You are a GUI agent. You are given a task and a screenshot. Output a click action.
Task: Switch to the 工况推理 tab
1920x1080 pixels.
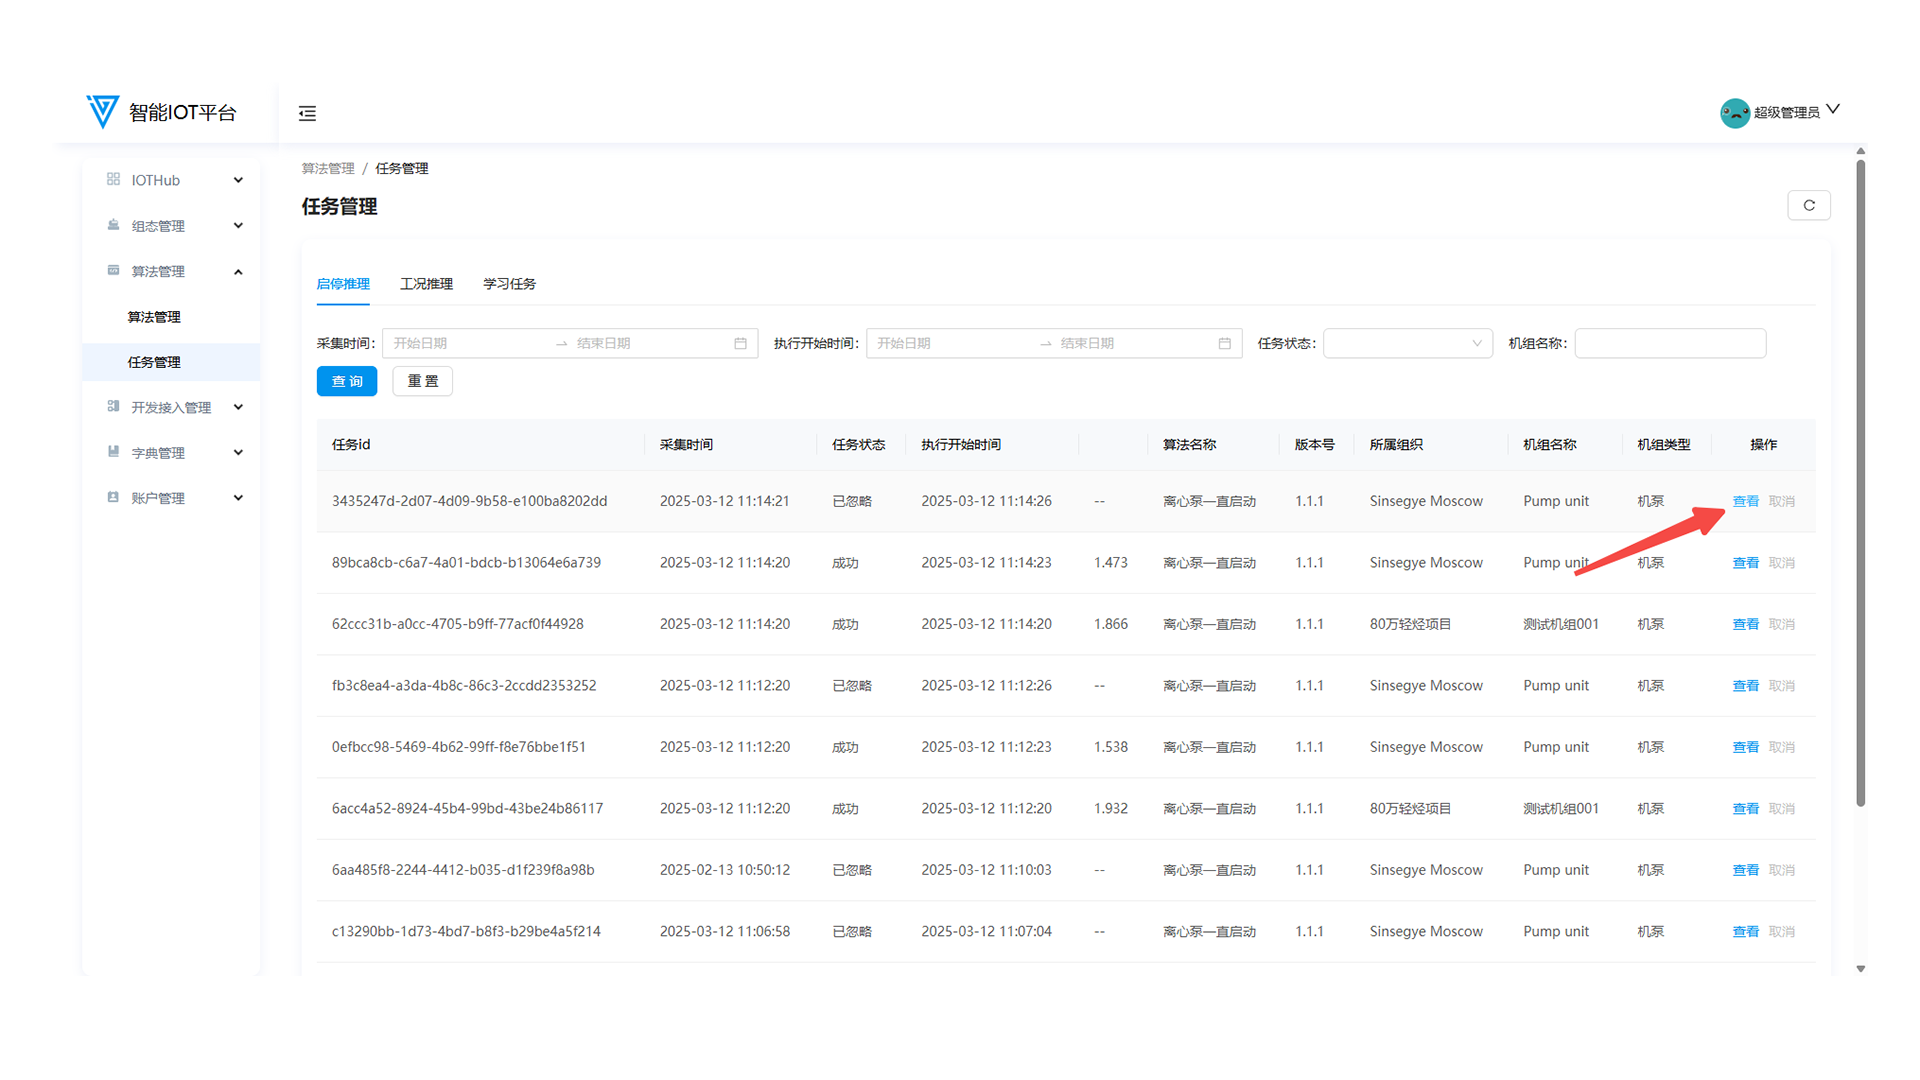426,284
